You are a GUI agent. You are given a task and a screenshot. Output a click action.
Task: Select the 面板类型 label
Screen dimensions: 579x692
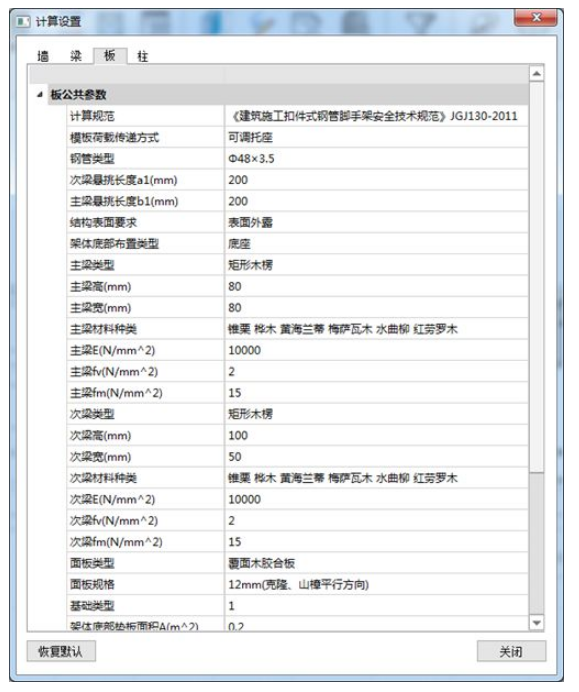92,563
